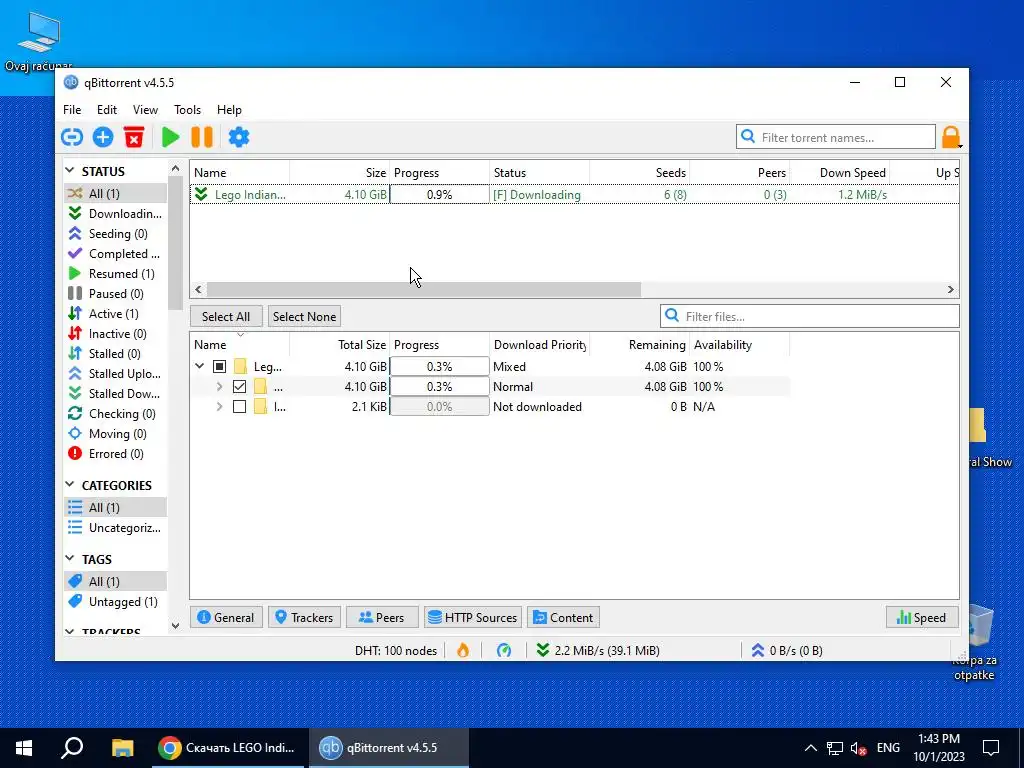Uncheck the 4.10 GiB subfolder checkbox
Screen dimensions: 1024x768
pos(240,387)
